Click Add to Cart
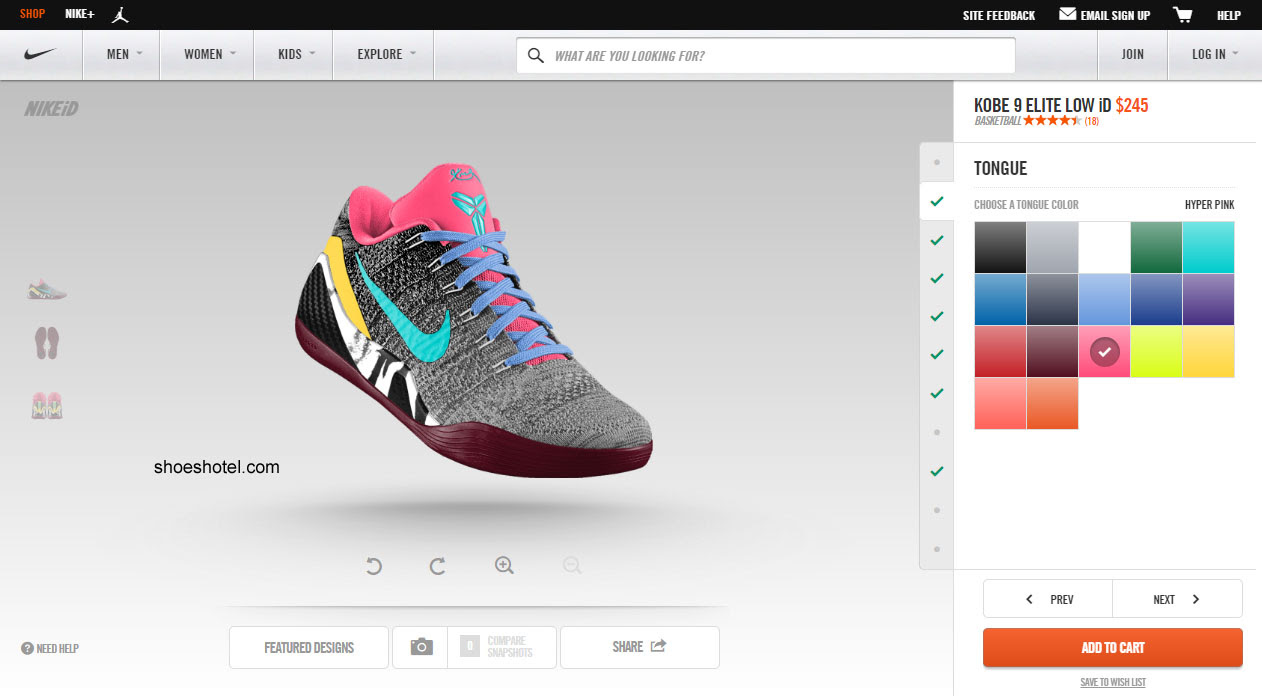 click(x=1112, y=647)
